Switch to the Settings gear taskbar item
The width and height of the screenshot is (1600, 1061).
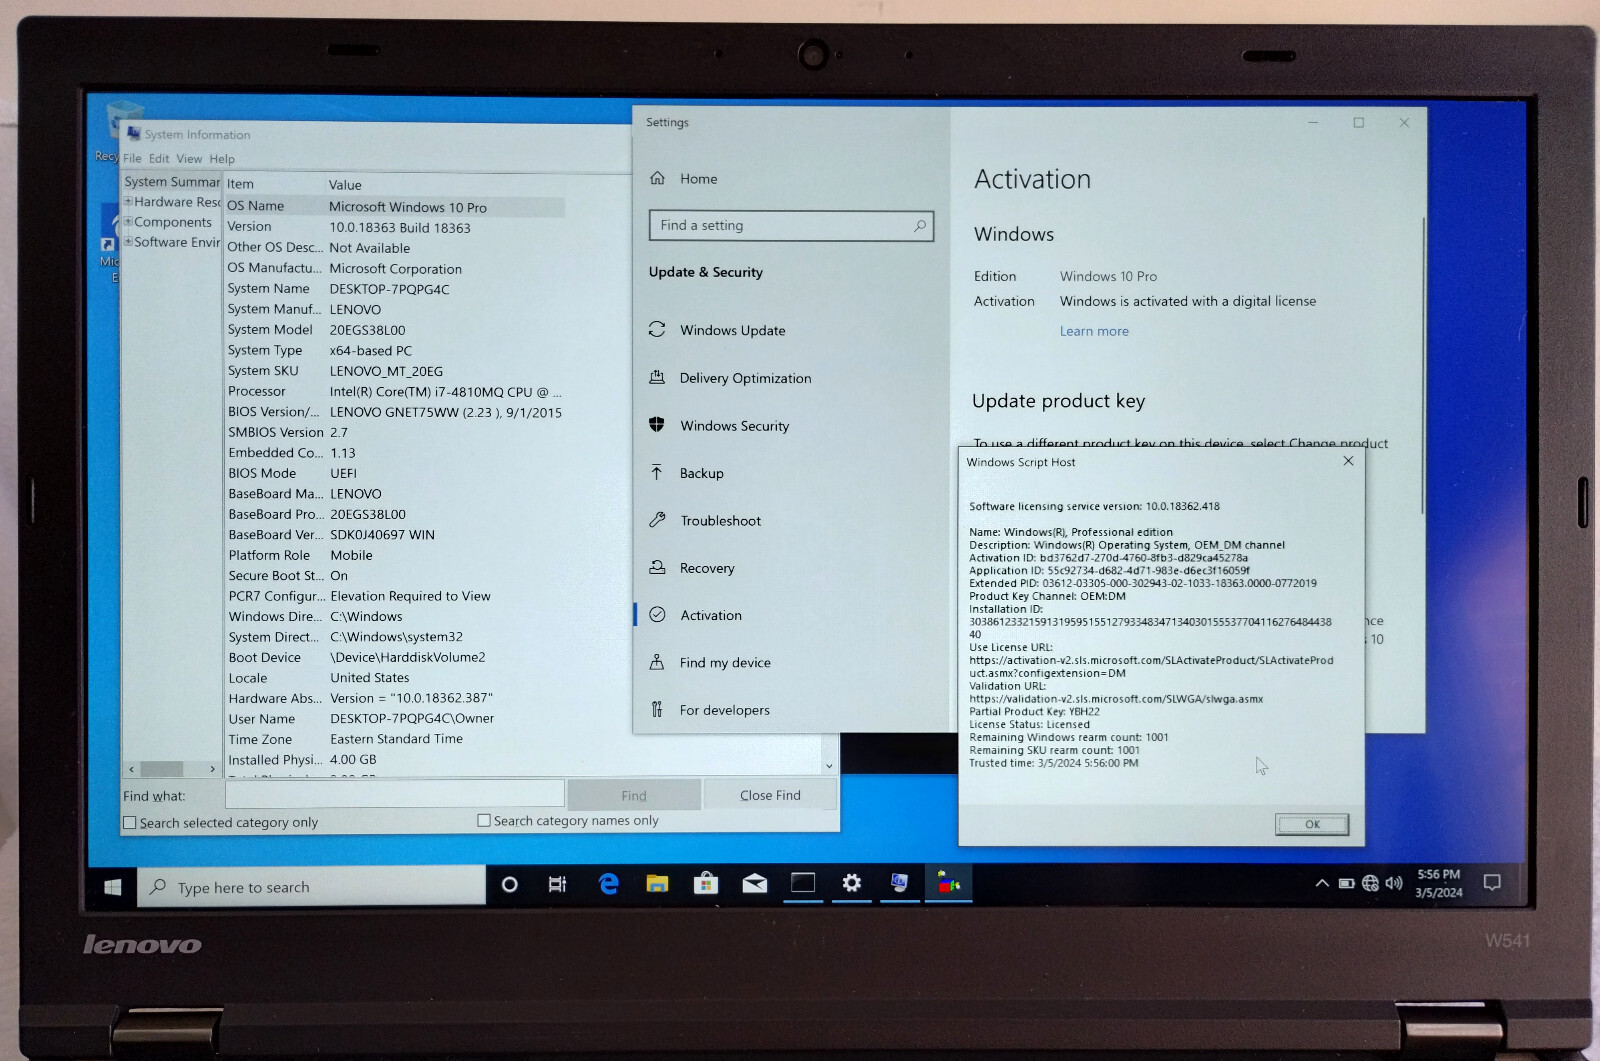pos(851,883)
